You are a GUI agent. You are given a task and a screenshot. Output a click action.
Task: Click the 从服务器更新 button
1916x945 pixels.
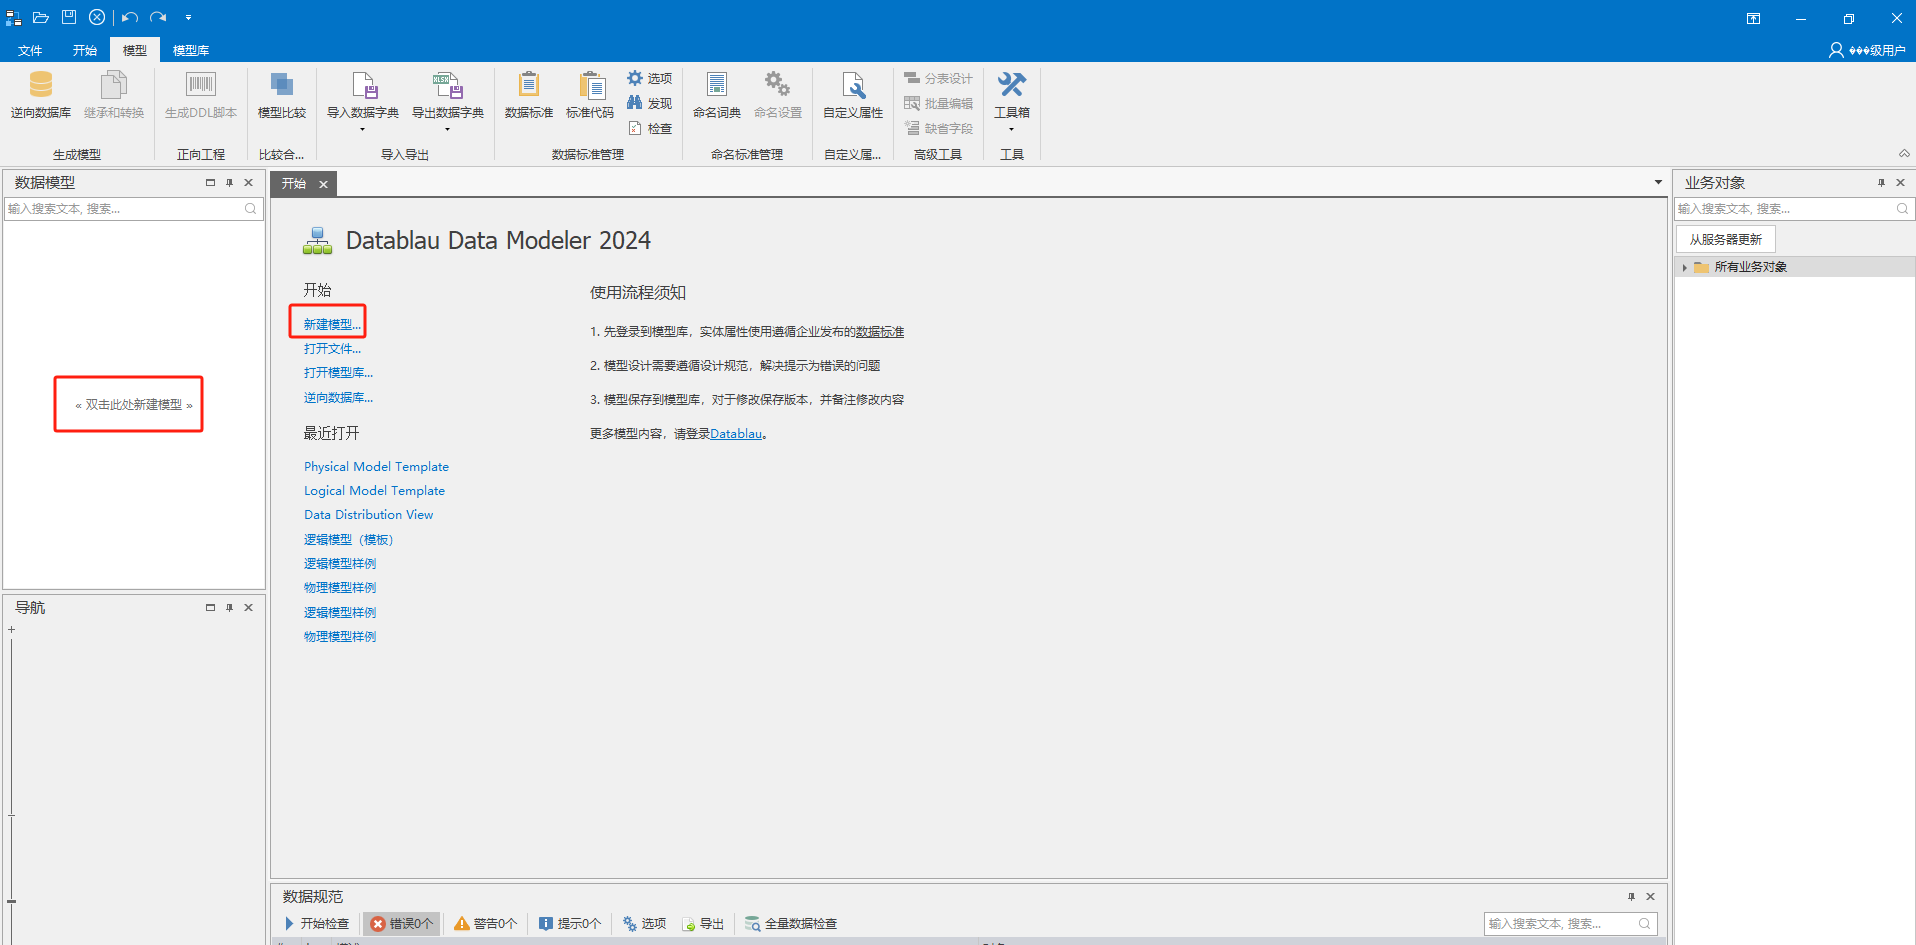[x=1725, y=240]
